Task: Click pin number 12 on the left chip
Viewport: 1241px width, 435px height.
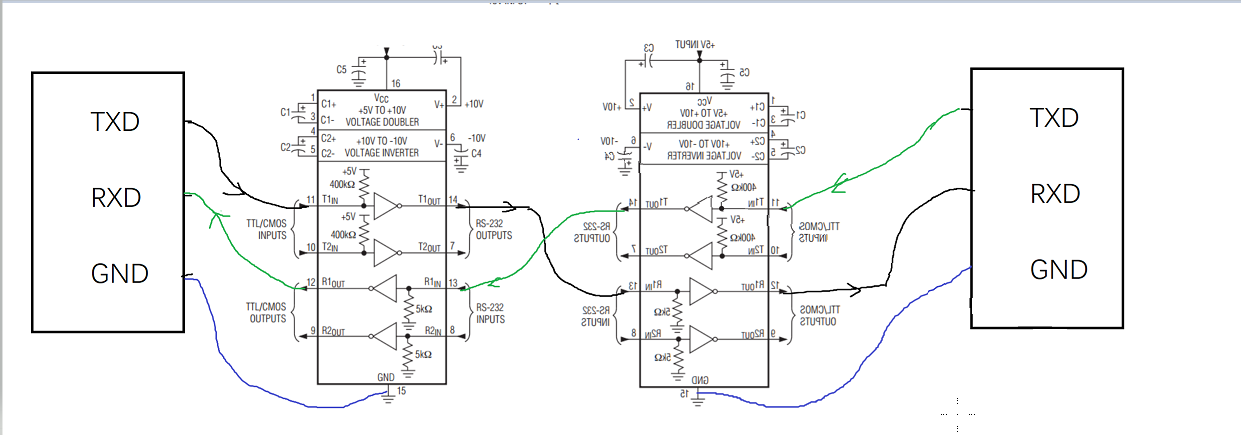Action: pos(312,283)
